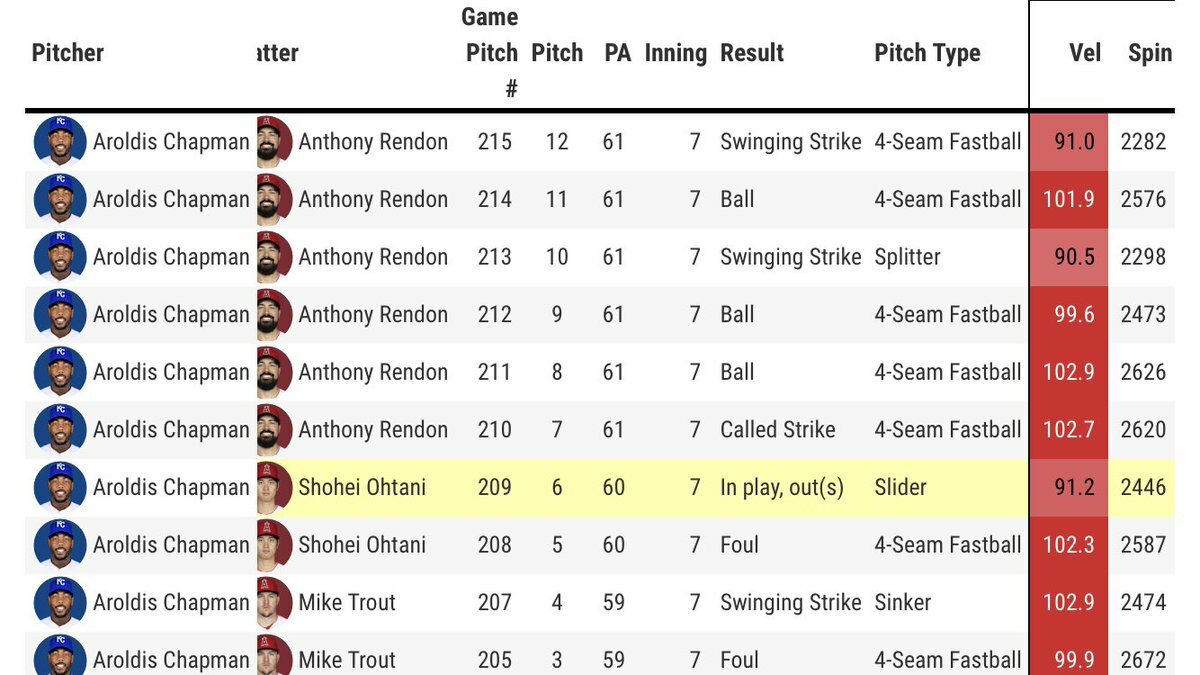The width and height of the screenshot is (1200, 675).
Task: Sort table by Result column header
Action: pos(752,53)
